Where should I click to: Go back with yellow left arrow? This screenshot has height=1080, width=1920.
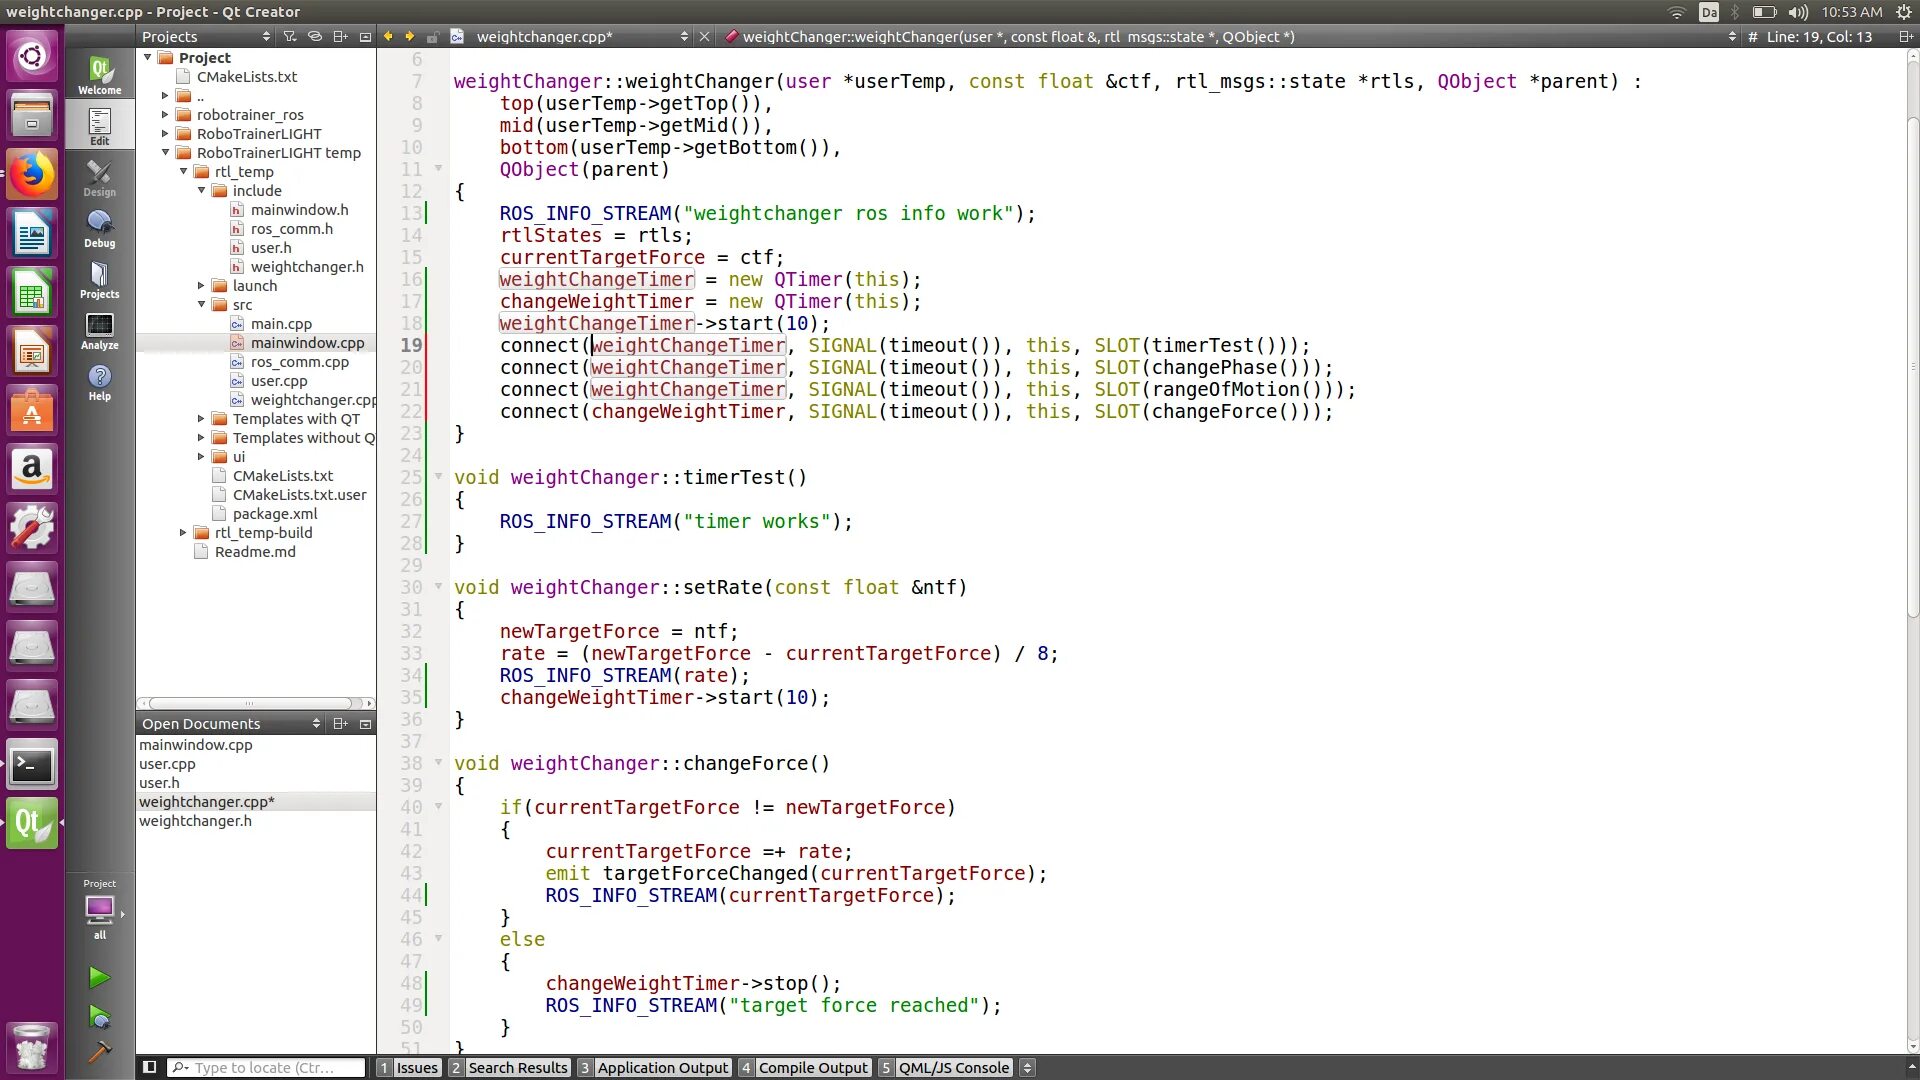tap(388, 37)
